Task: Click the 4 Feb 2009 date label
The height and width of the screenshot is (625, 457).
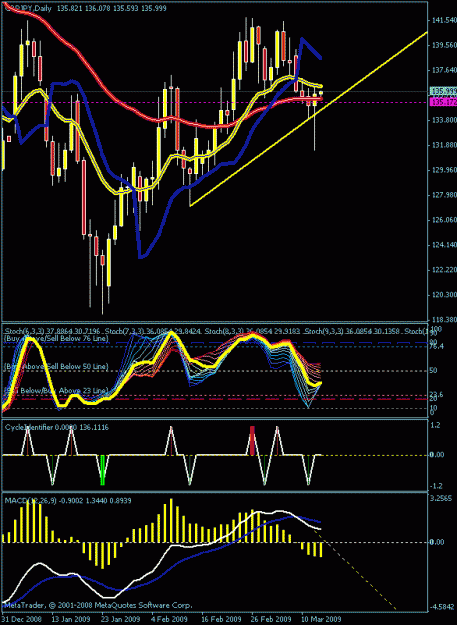Action: [x=168, y=617]
